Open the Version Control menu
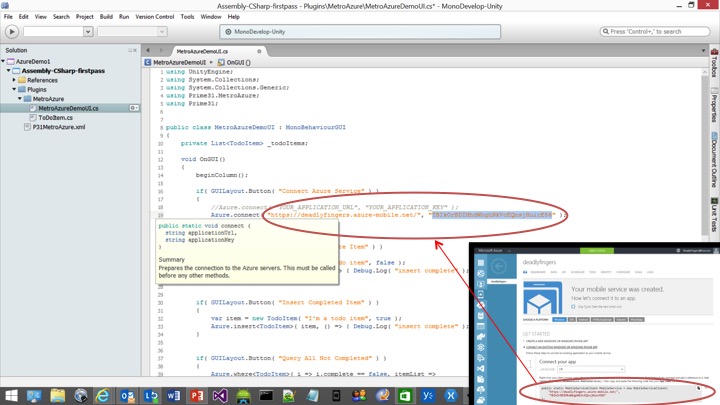This screenshot has width=720, height=405. [155, 17]
